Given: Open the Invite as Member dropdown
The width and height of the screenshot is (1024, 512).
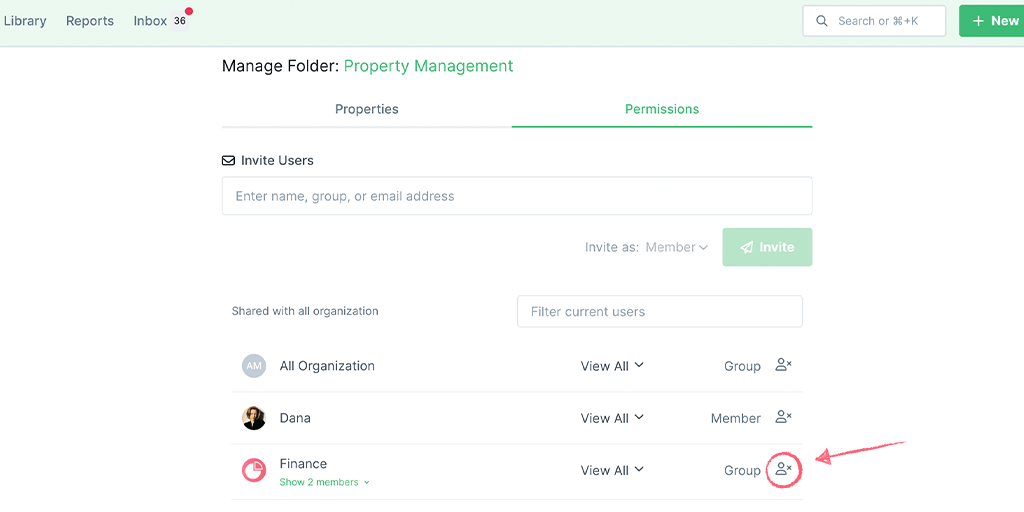Looking at the screenshot, I should [677, 247].
